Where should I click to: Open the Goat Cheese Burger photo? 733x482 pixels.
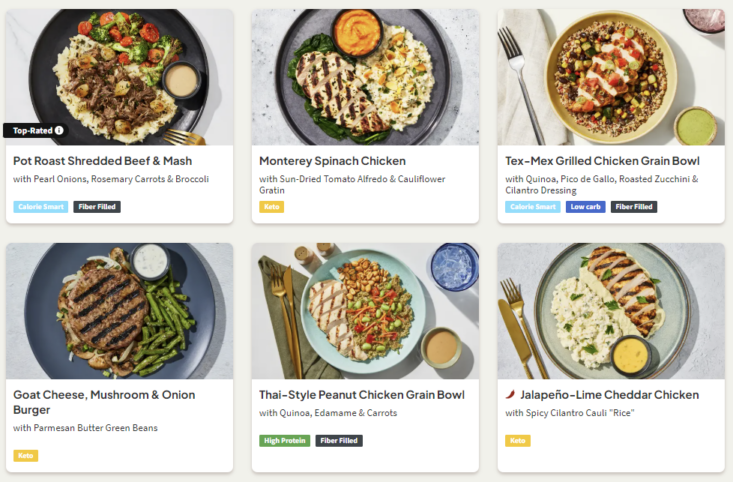[119, 310]
